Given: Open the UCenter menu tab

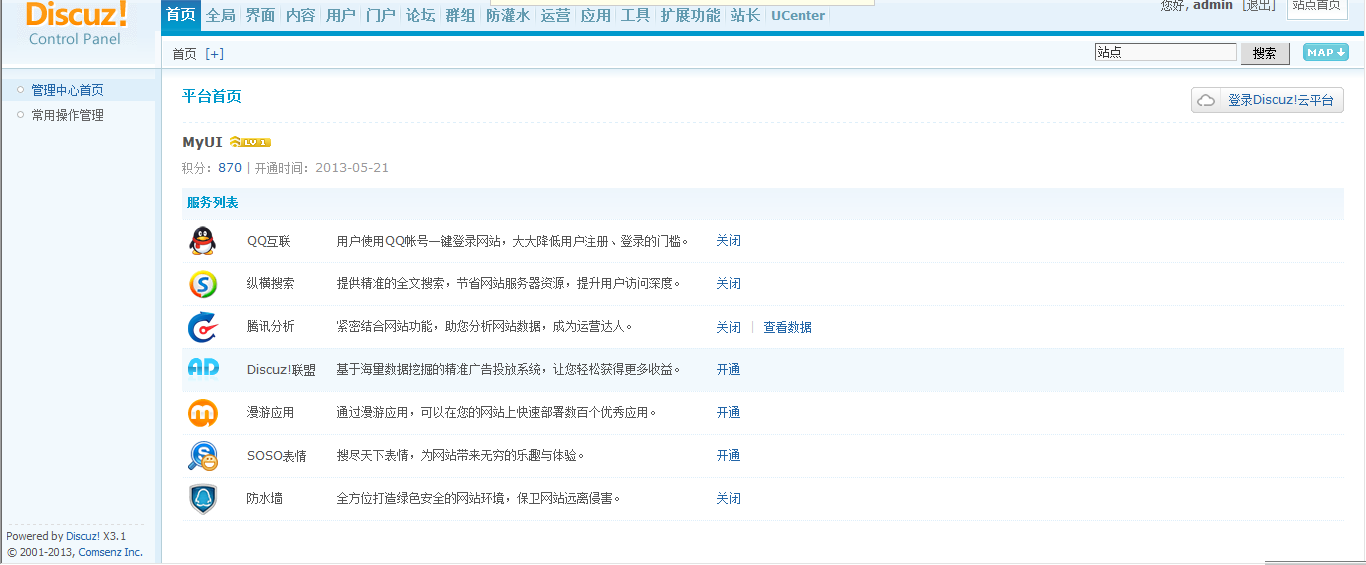Looking at the screenshot, I should [x=798, y=15].
